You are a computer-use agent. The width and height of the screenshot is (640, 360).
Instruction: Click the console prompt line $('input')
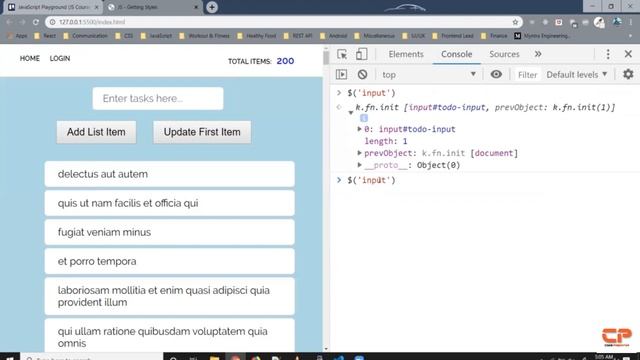click(x=371, y=180)
